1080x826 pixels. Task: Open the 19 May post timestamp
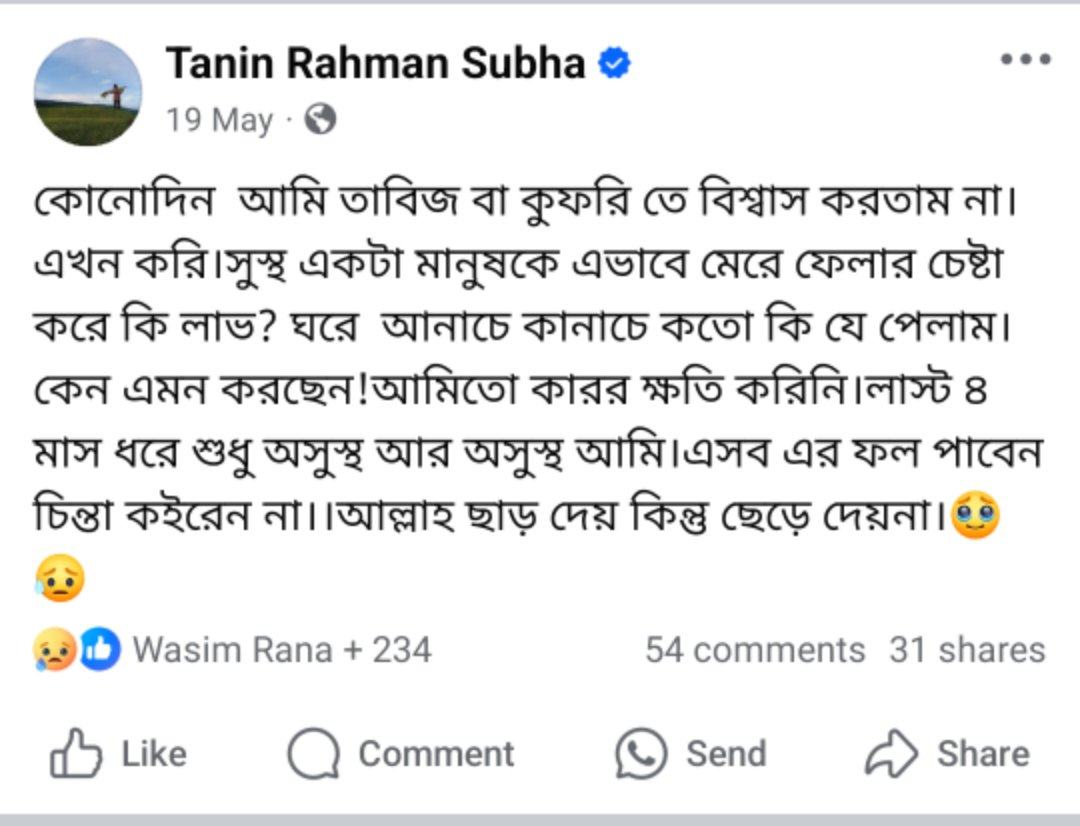tap(219, 120)
